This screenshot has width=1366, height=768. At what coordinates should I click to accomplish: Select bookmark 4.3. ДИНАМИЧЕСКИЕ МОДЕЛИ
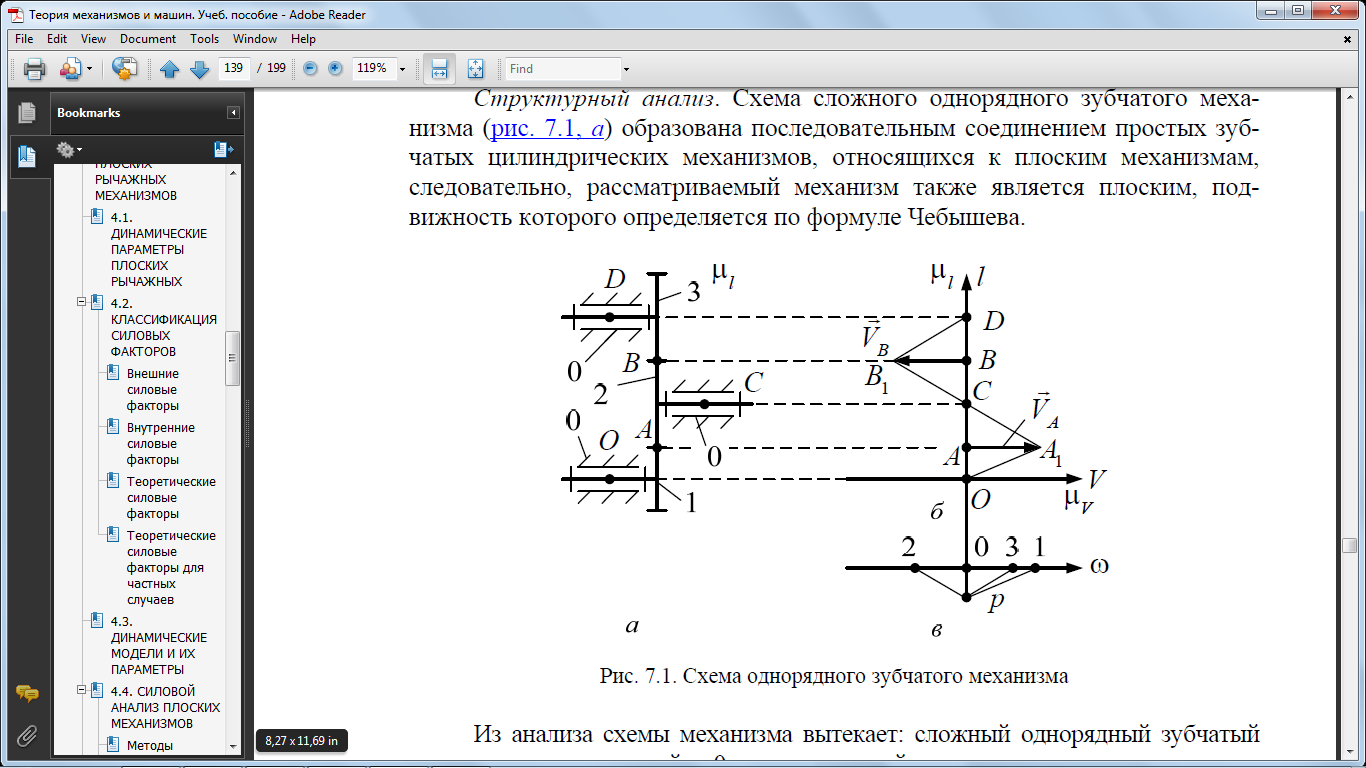click(x=159, y=645)
